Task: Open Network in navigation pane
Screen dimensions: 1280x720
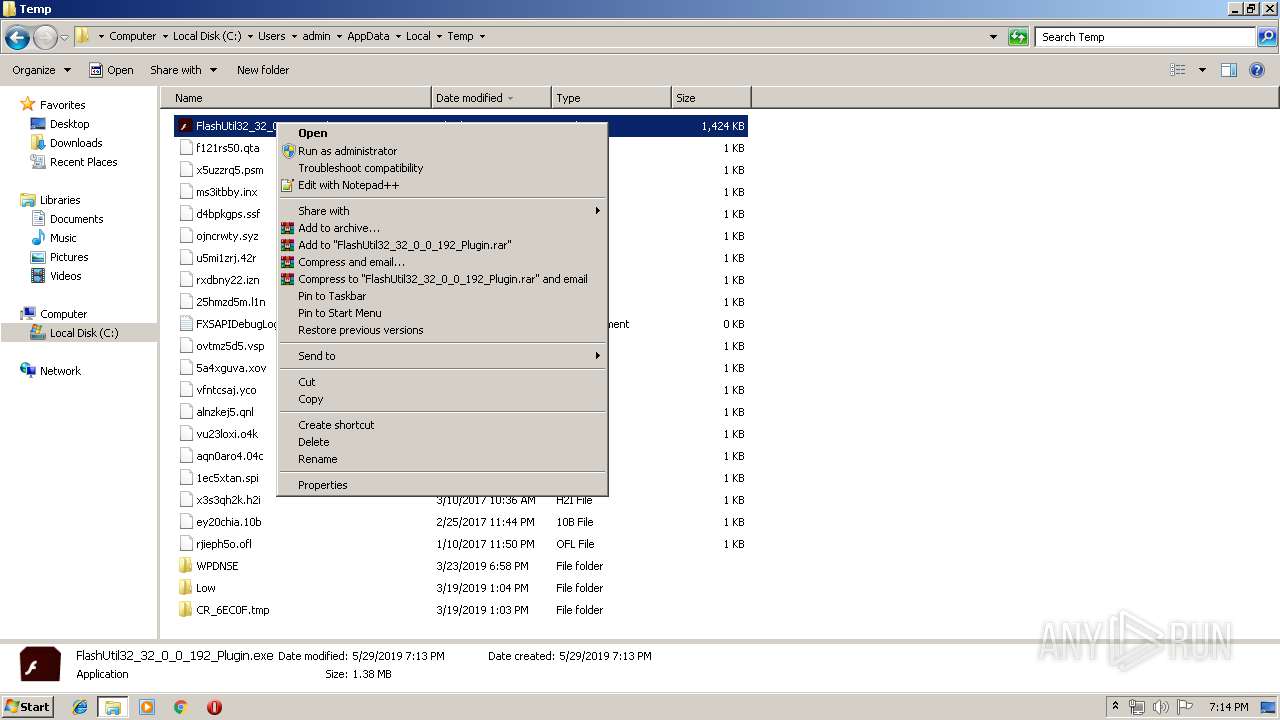Action: pyautogui.click(x=60, y=371)
